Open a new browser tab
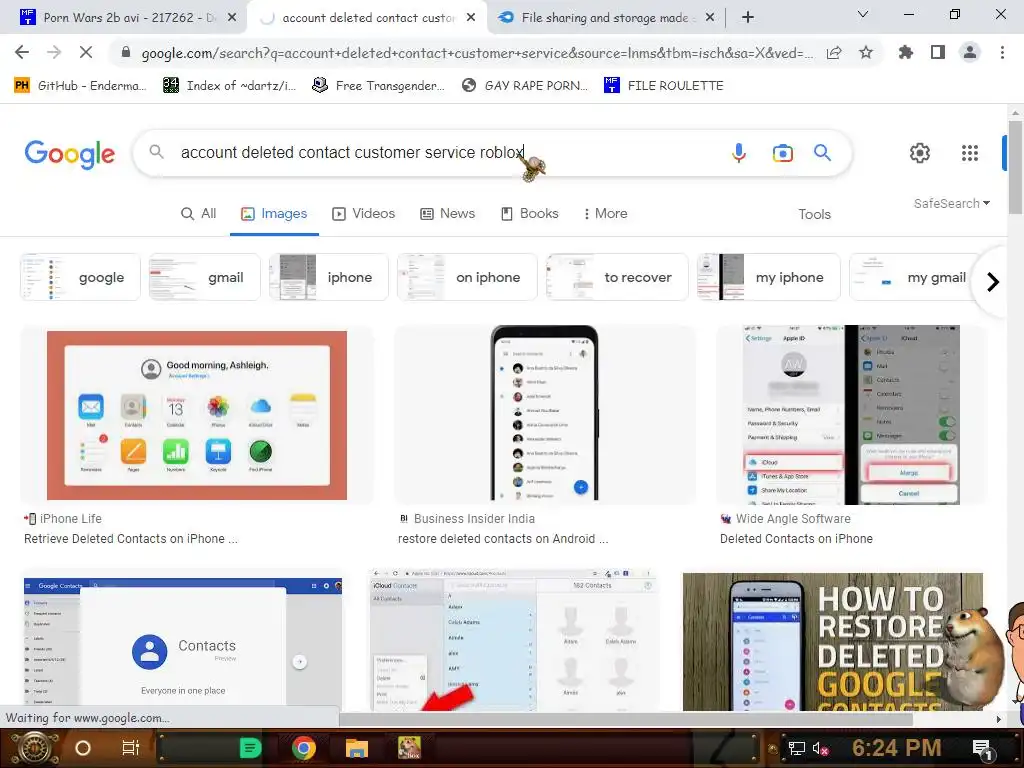Viewport: 1024px width, 768px height. pyautogui.click(x=748, y=18)
